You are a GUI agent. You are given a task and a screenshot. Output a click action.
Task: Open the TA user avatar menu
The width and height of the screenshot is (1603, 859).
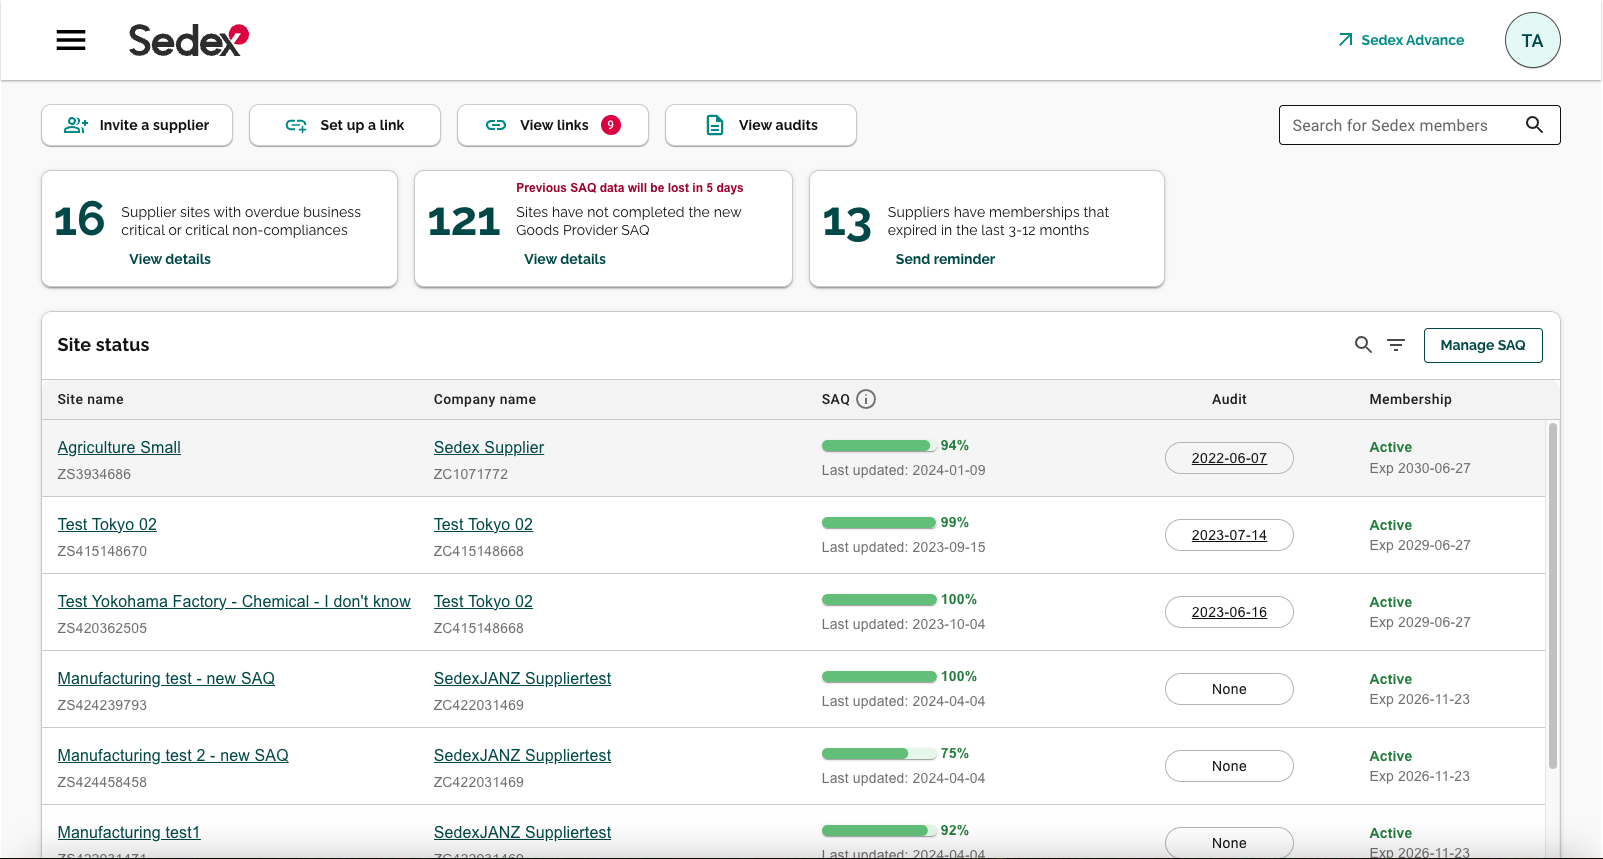(x=1532, y=40)
